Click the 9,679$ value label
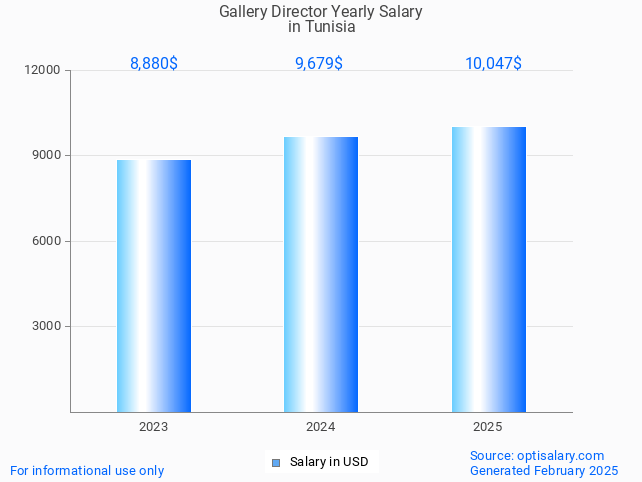642x482 pixels. point(319,63)
